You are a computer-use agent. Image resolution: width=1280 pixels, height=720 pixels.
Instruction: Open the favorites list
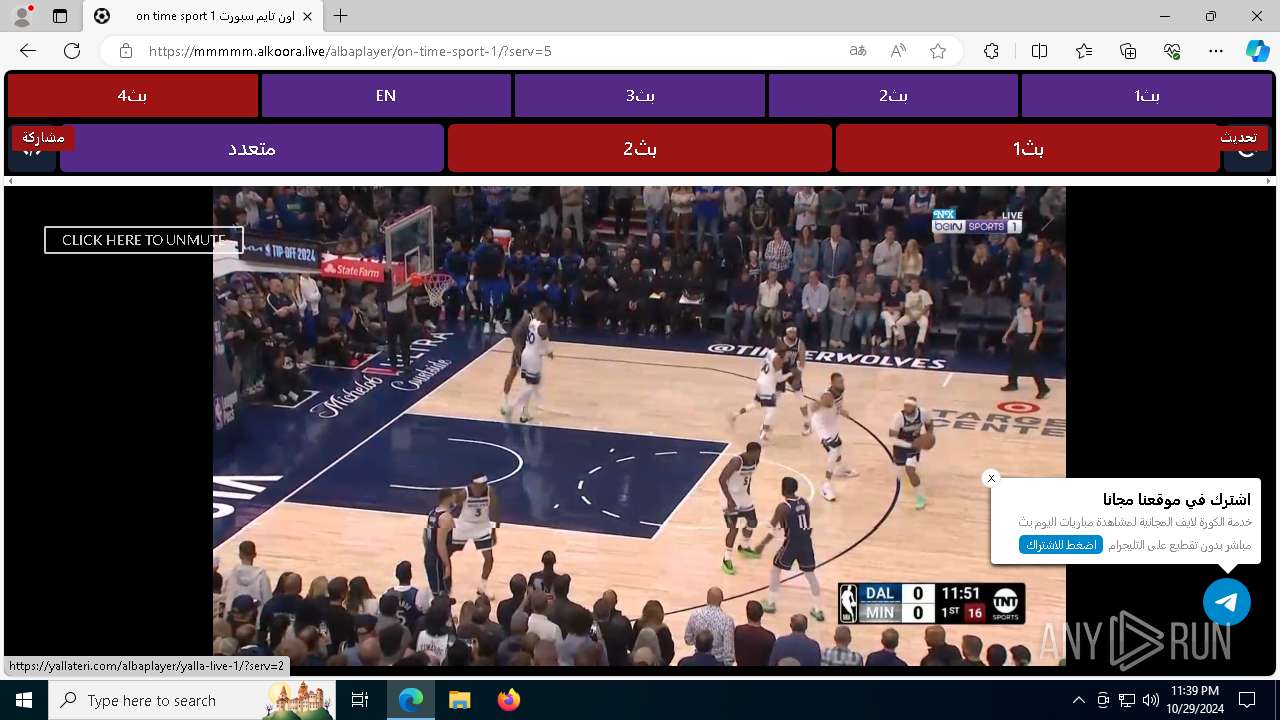1084,51
